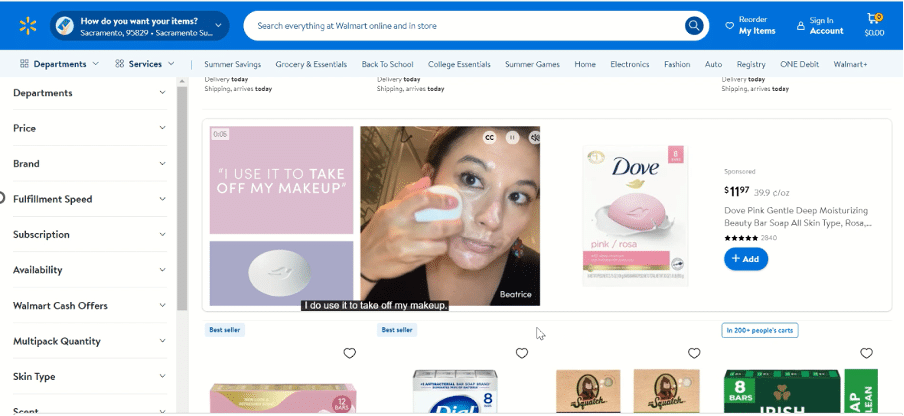
Task: Open ONE Debit nav link
Action: 800,65
